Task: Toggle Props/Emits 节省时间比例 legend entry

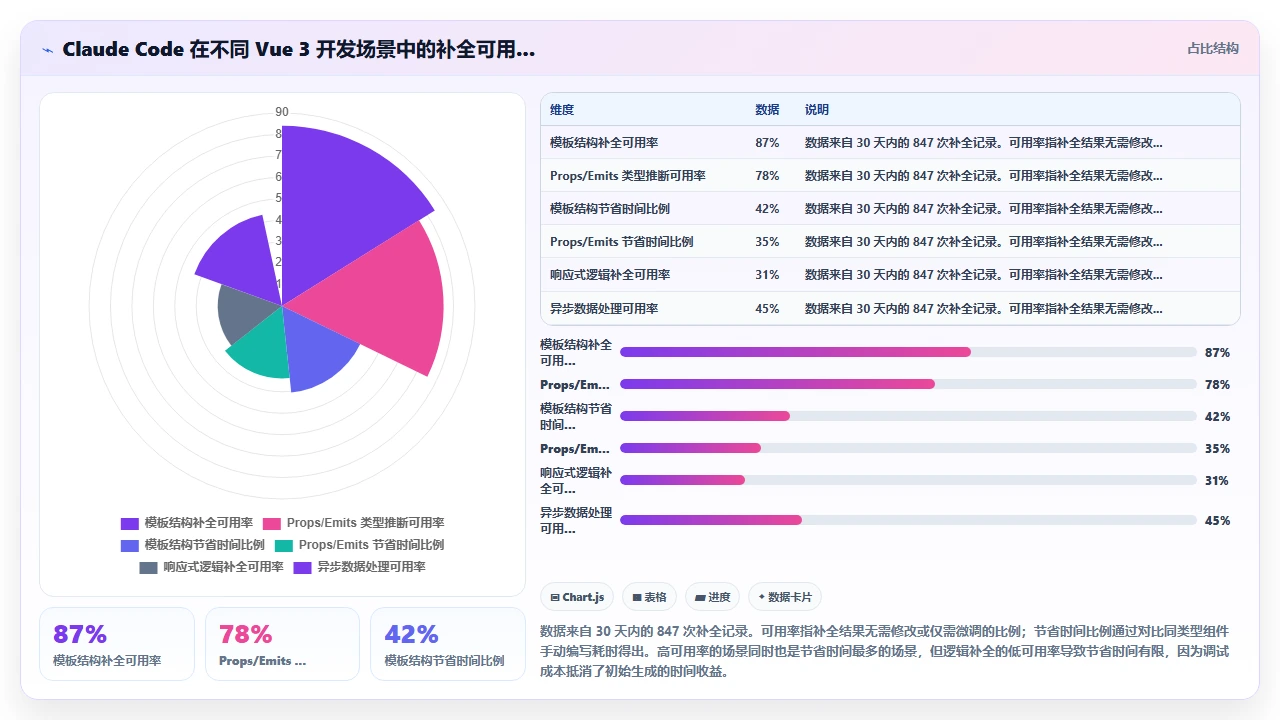Action: click(359, 545)
